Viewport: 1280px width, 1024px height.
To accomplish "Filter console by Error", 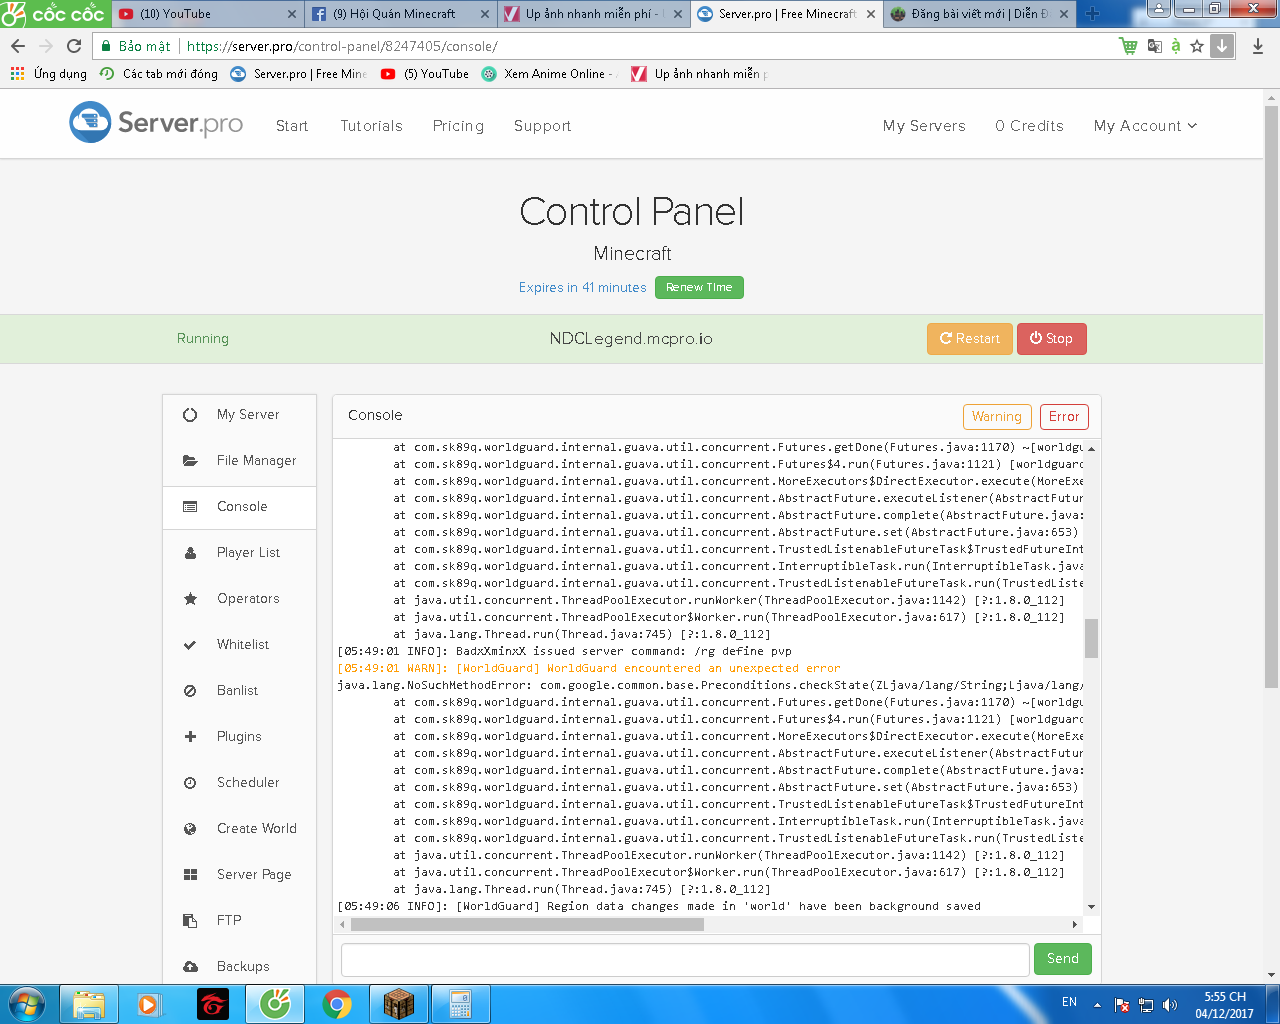I will pyautogui.click(x=1064, y=417).
